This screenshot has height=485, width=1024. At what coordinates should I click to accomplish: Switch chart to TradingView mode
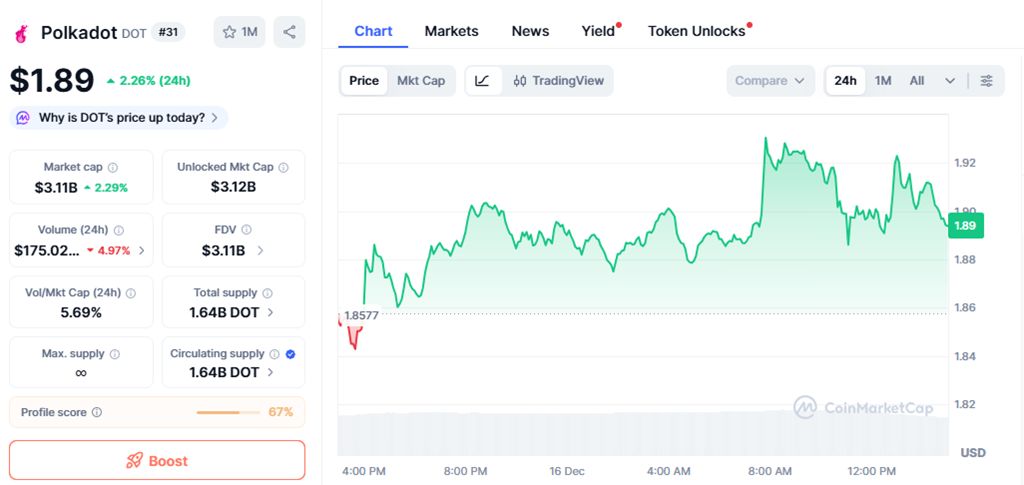pos(558,81)
